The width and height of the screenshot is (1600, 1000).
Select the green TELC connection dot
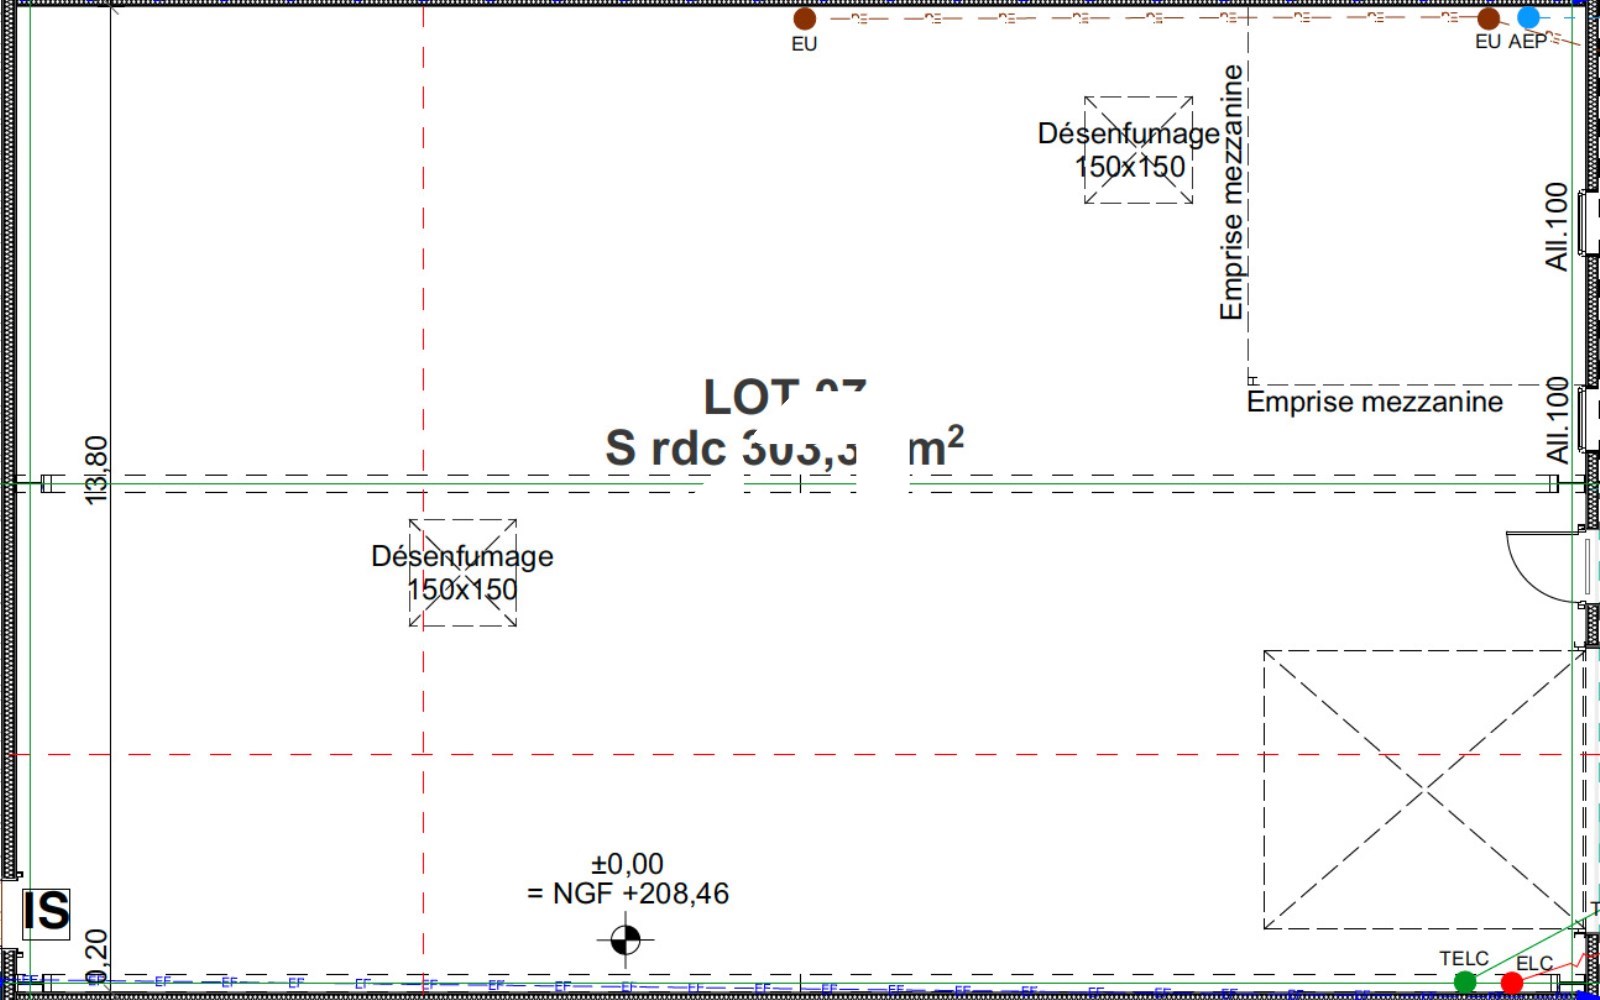1465,983
